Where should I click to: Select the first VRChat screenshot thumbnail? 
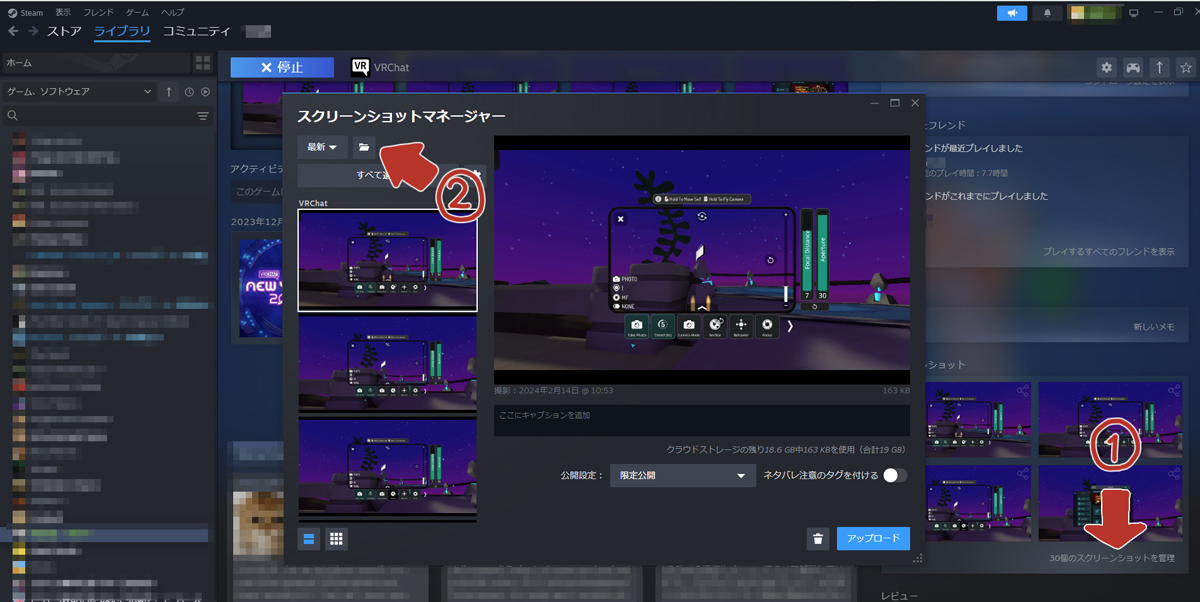388,261
